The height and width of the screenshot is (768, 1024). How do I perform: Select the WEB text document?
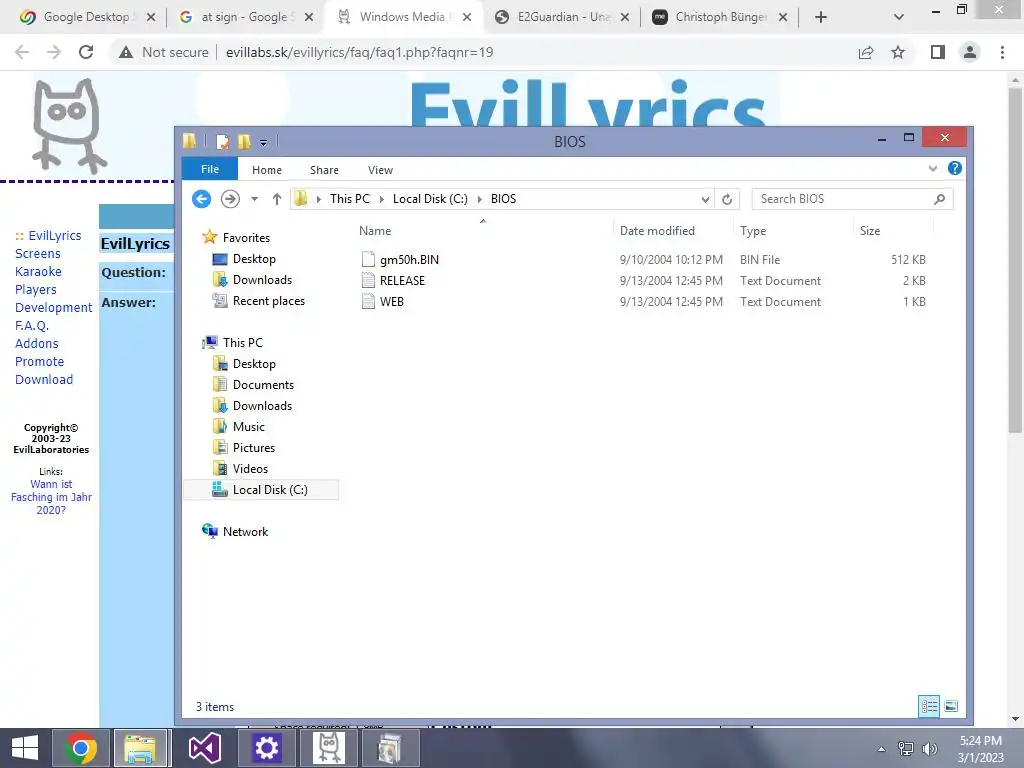pyautogui.click(x=392, y=301)
